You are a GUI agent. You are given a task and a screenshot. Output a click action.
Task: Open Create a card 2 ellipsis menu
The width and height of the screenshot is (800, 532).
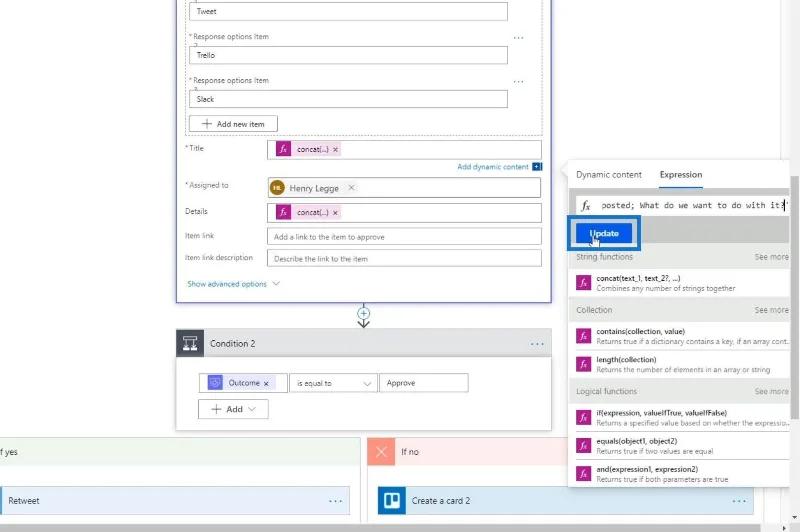[739, 501]
